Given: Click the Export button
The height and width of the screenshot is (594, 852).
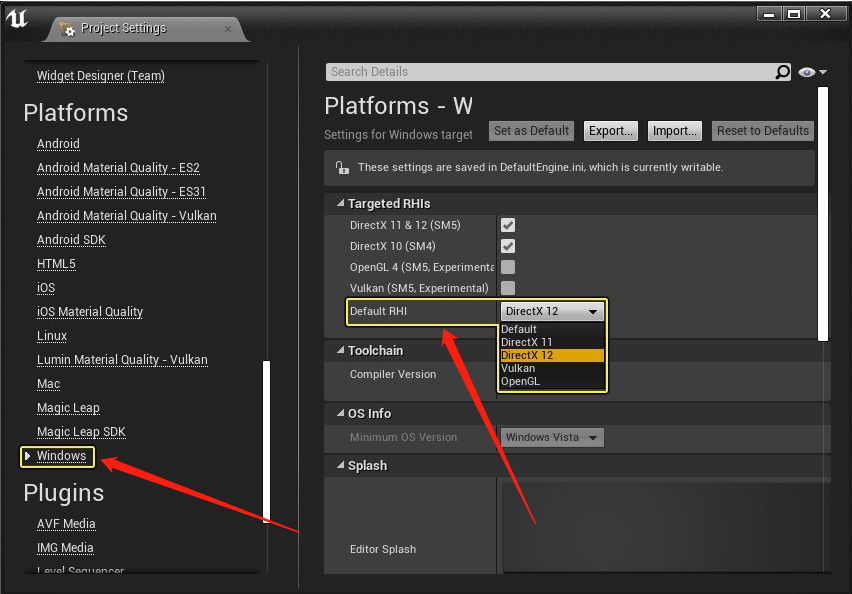Looking at the screenshot, I should (x=610, y=130).
